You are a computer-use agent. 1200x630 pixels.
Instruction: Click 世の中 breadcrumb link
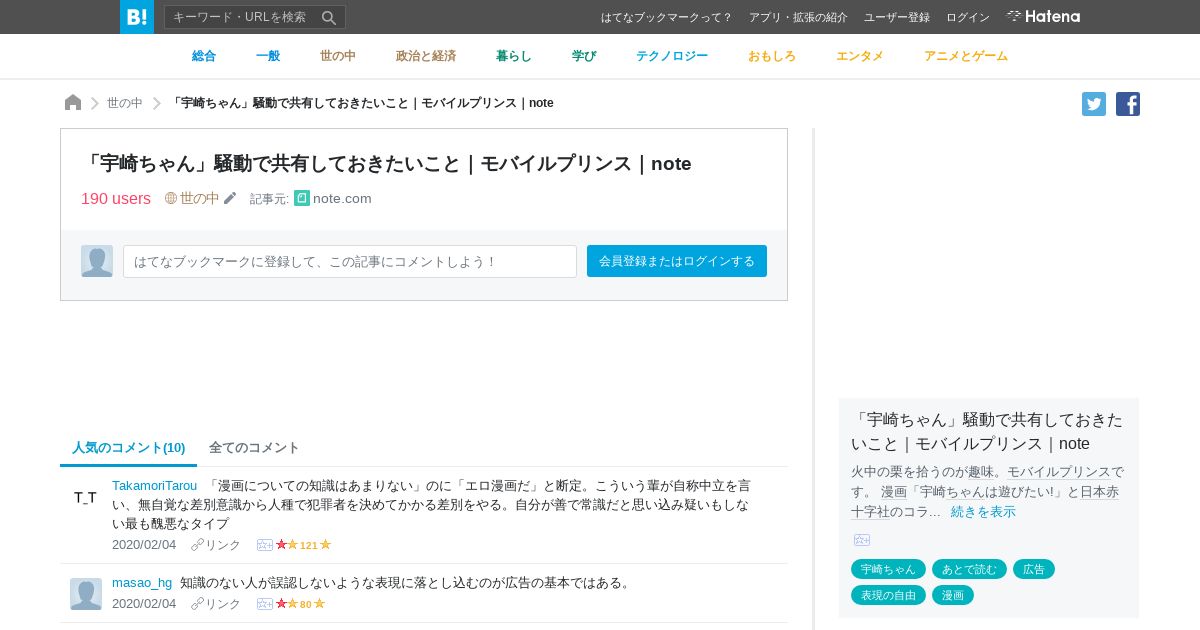point(125,103)
